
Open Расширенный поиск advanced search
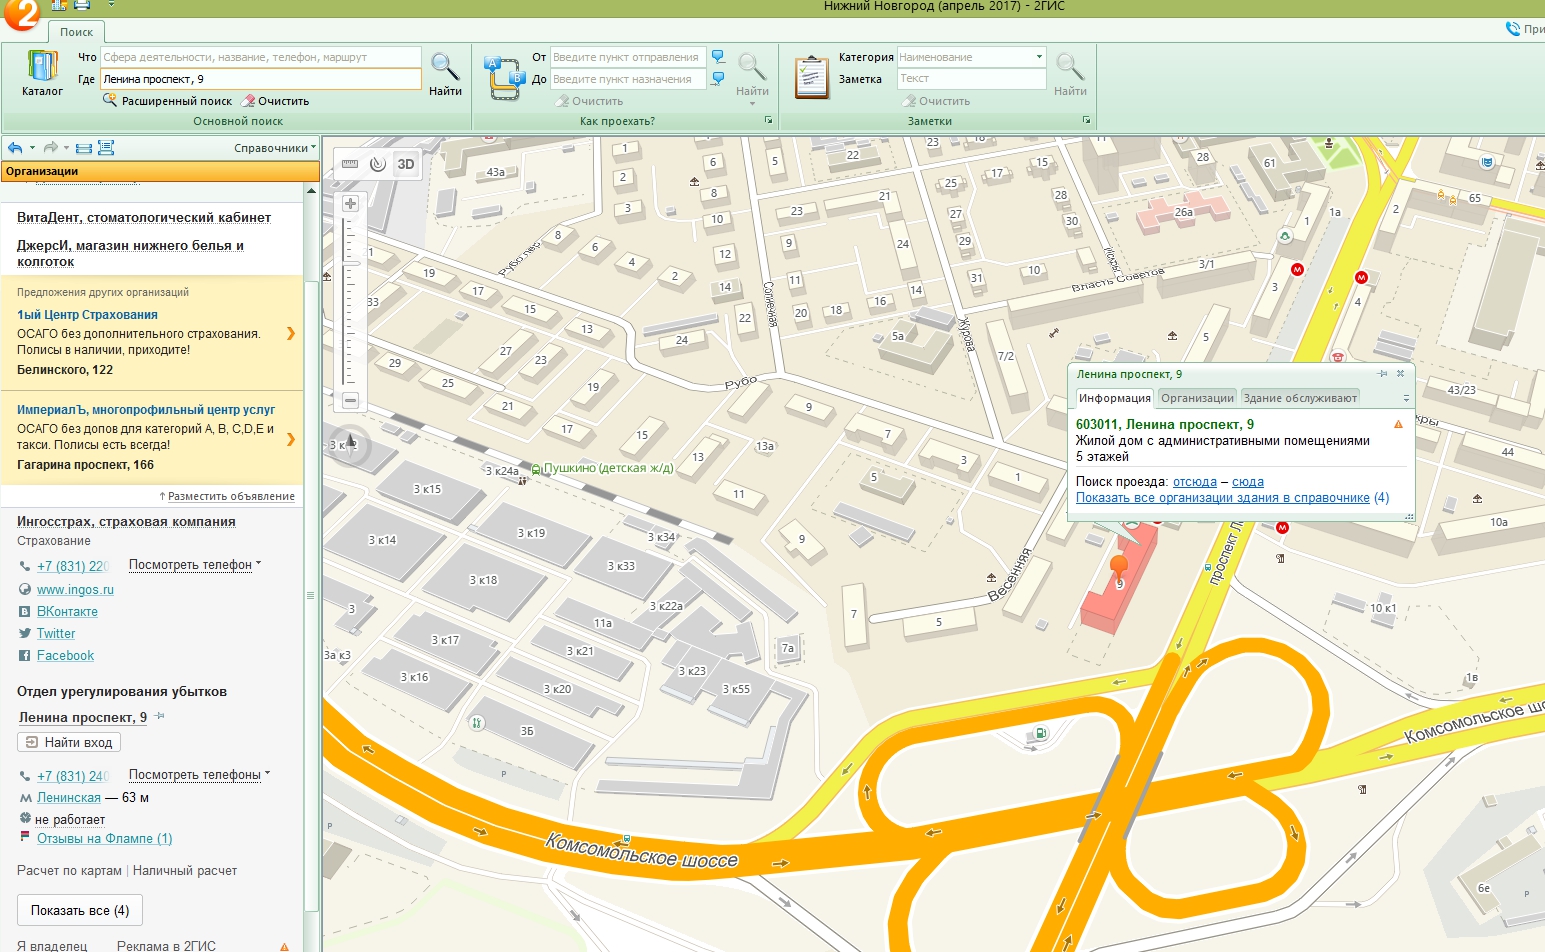click(167, 101)
